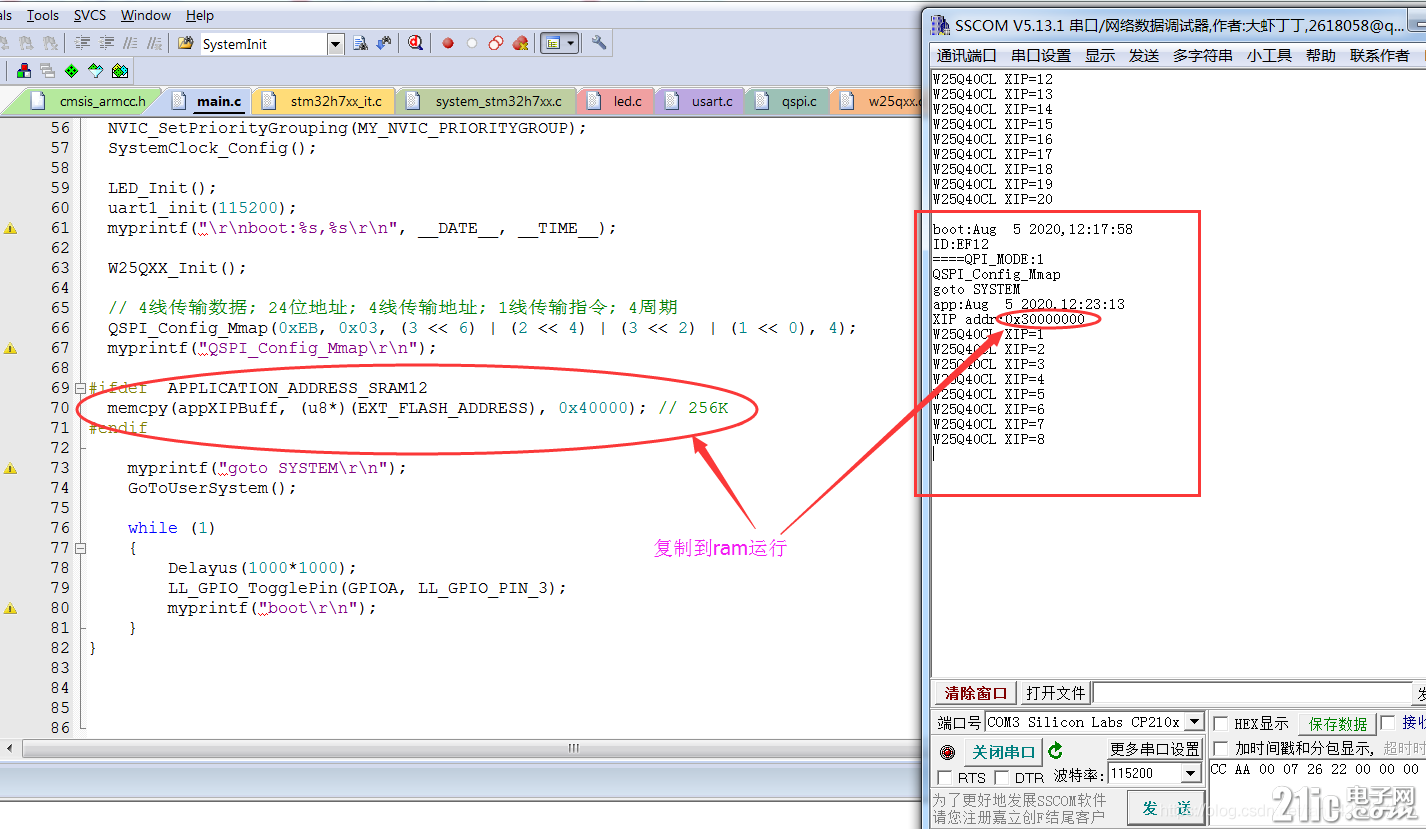Switch to the cmsis_armcc.h tab
Image resolution: width=1426 pixels, height=829 pixels.
pyautogui.click(x=87, y=101)
